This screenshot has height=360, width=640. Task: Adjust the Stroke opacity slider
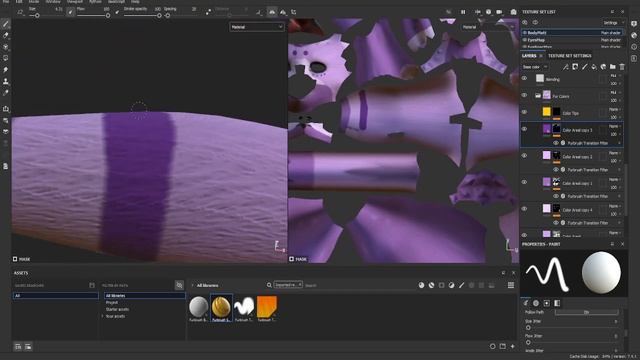pos(143,16)
